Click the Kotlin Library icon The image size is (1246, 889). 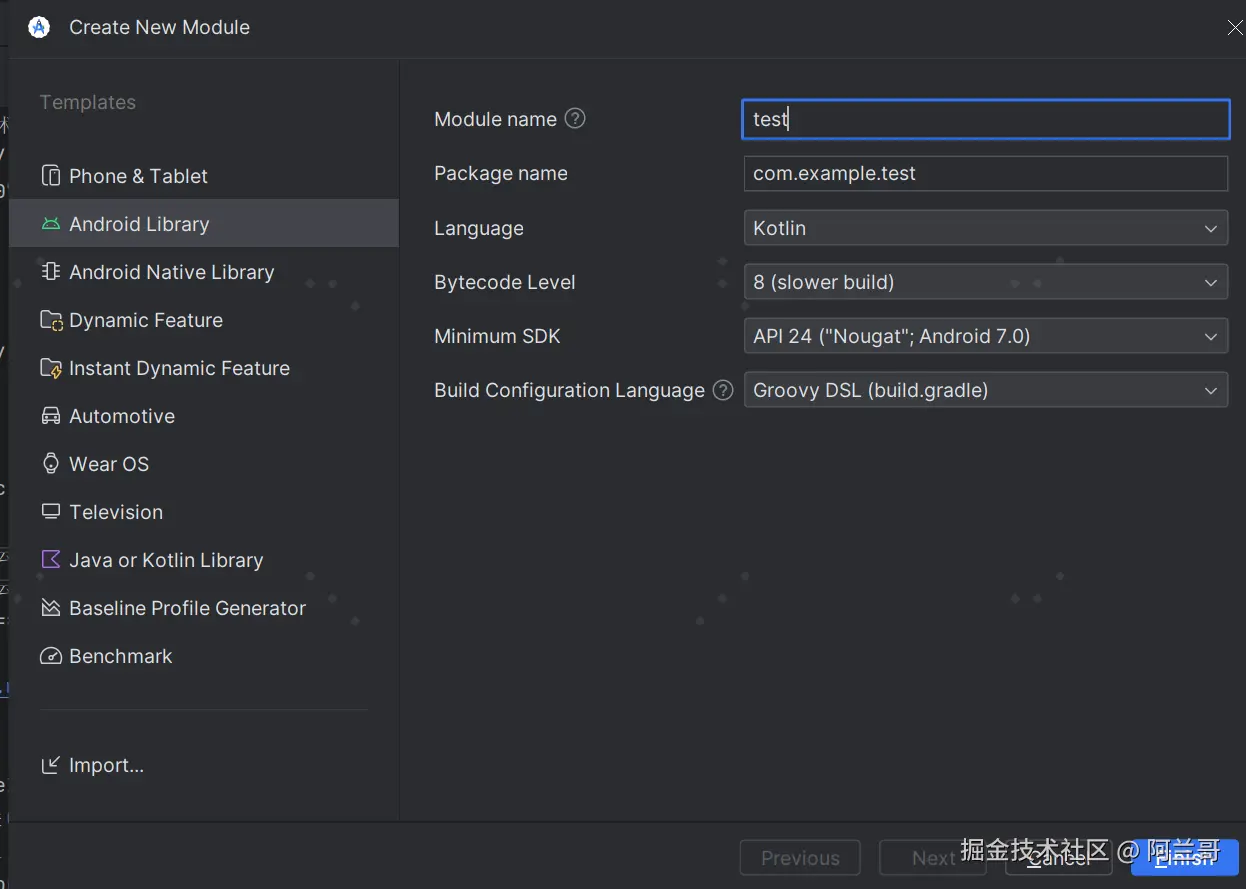coord(50,560)
